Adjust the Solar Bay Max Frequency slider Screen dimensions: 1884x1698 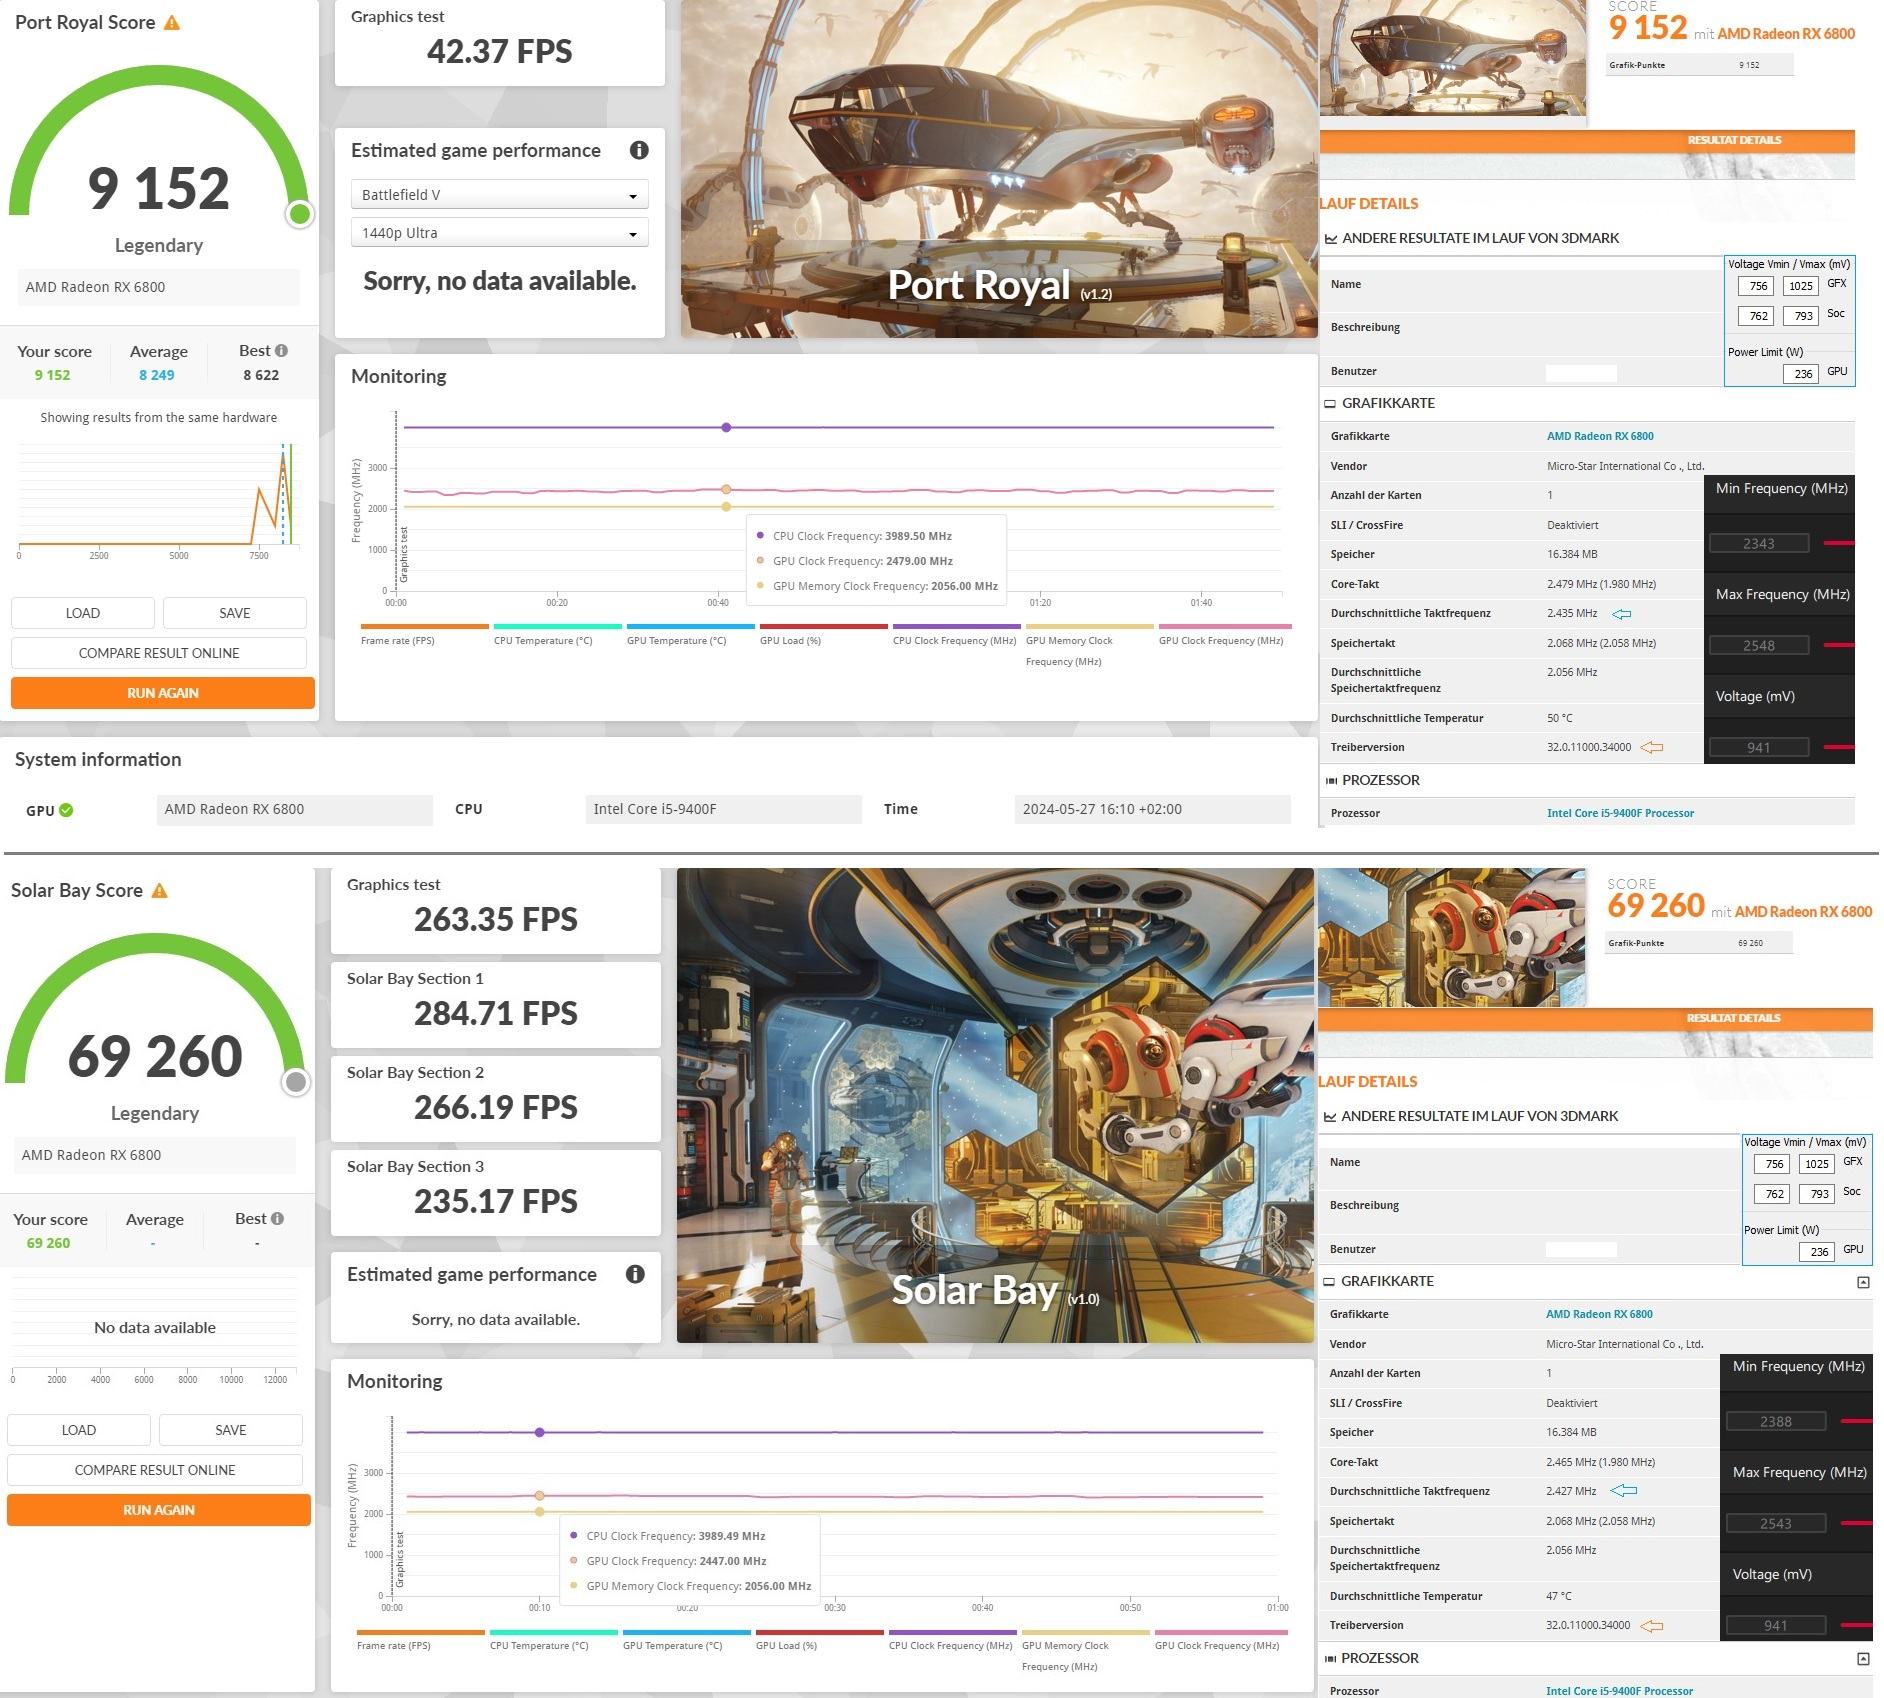(x=1856, y=1523)
